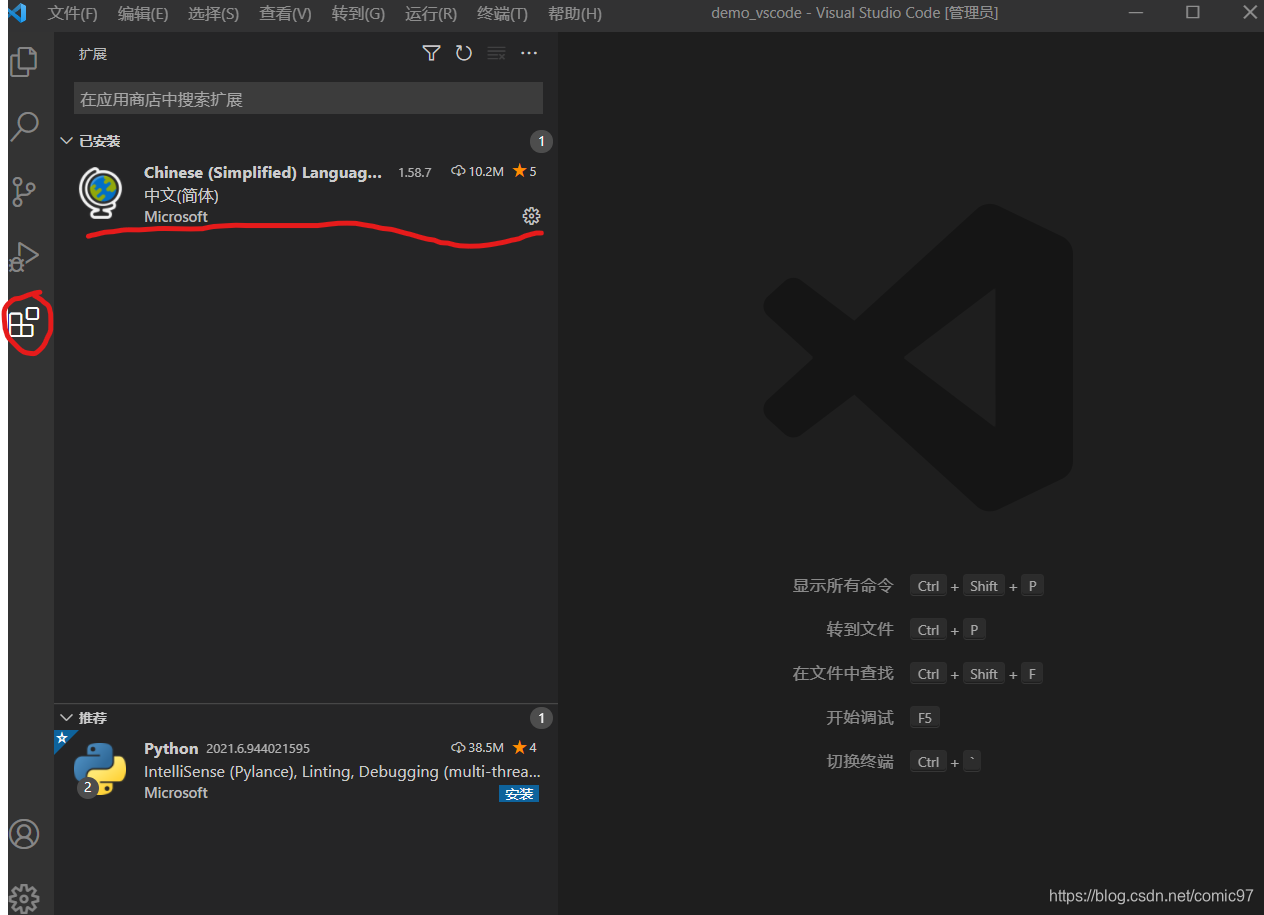1264x915 pixels.
Task: Collapse the 推荐 section
Action: (66, 718)
